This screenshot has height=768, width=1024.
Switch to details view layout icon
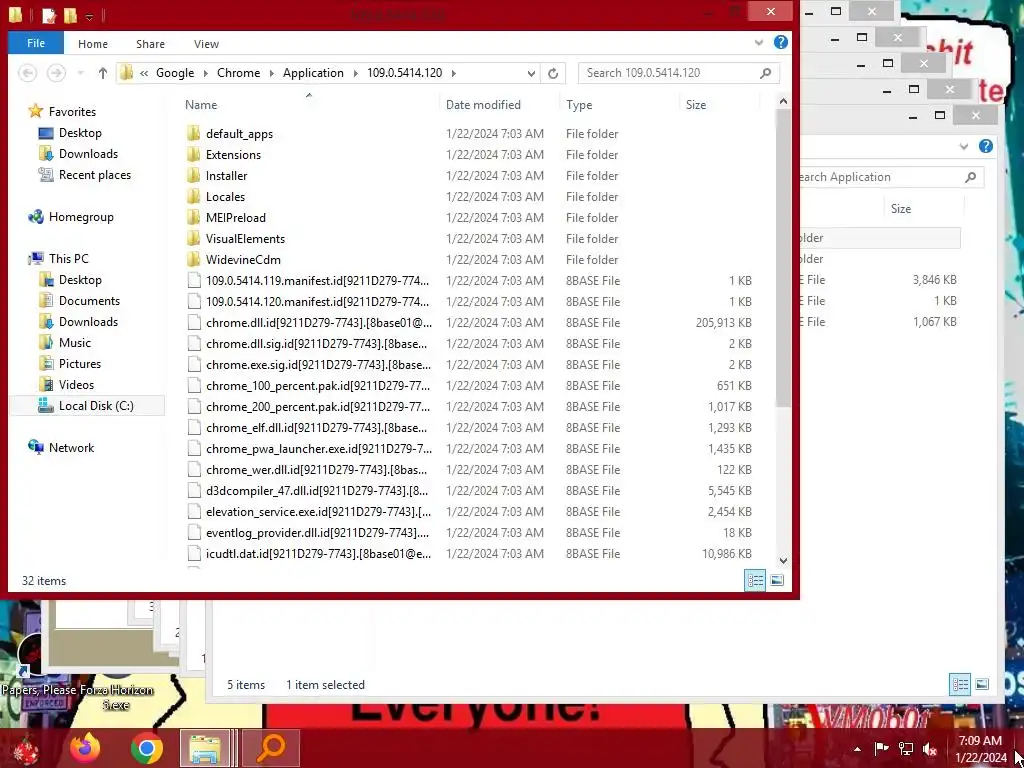(x=755, y=580)
